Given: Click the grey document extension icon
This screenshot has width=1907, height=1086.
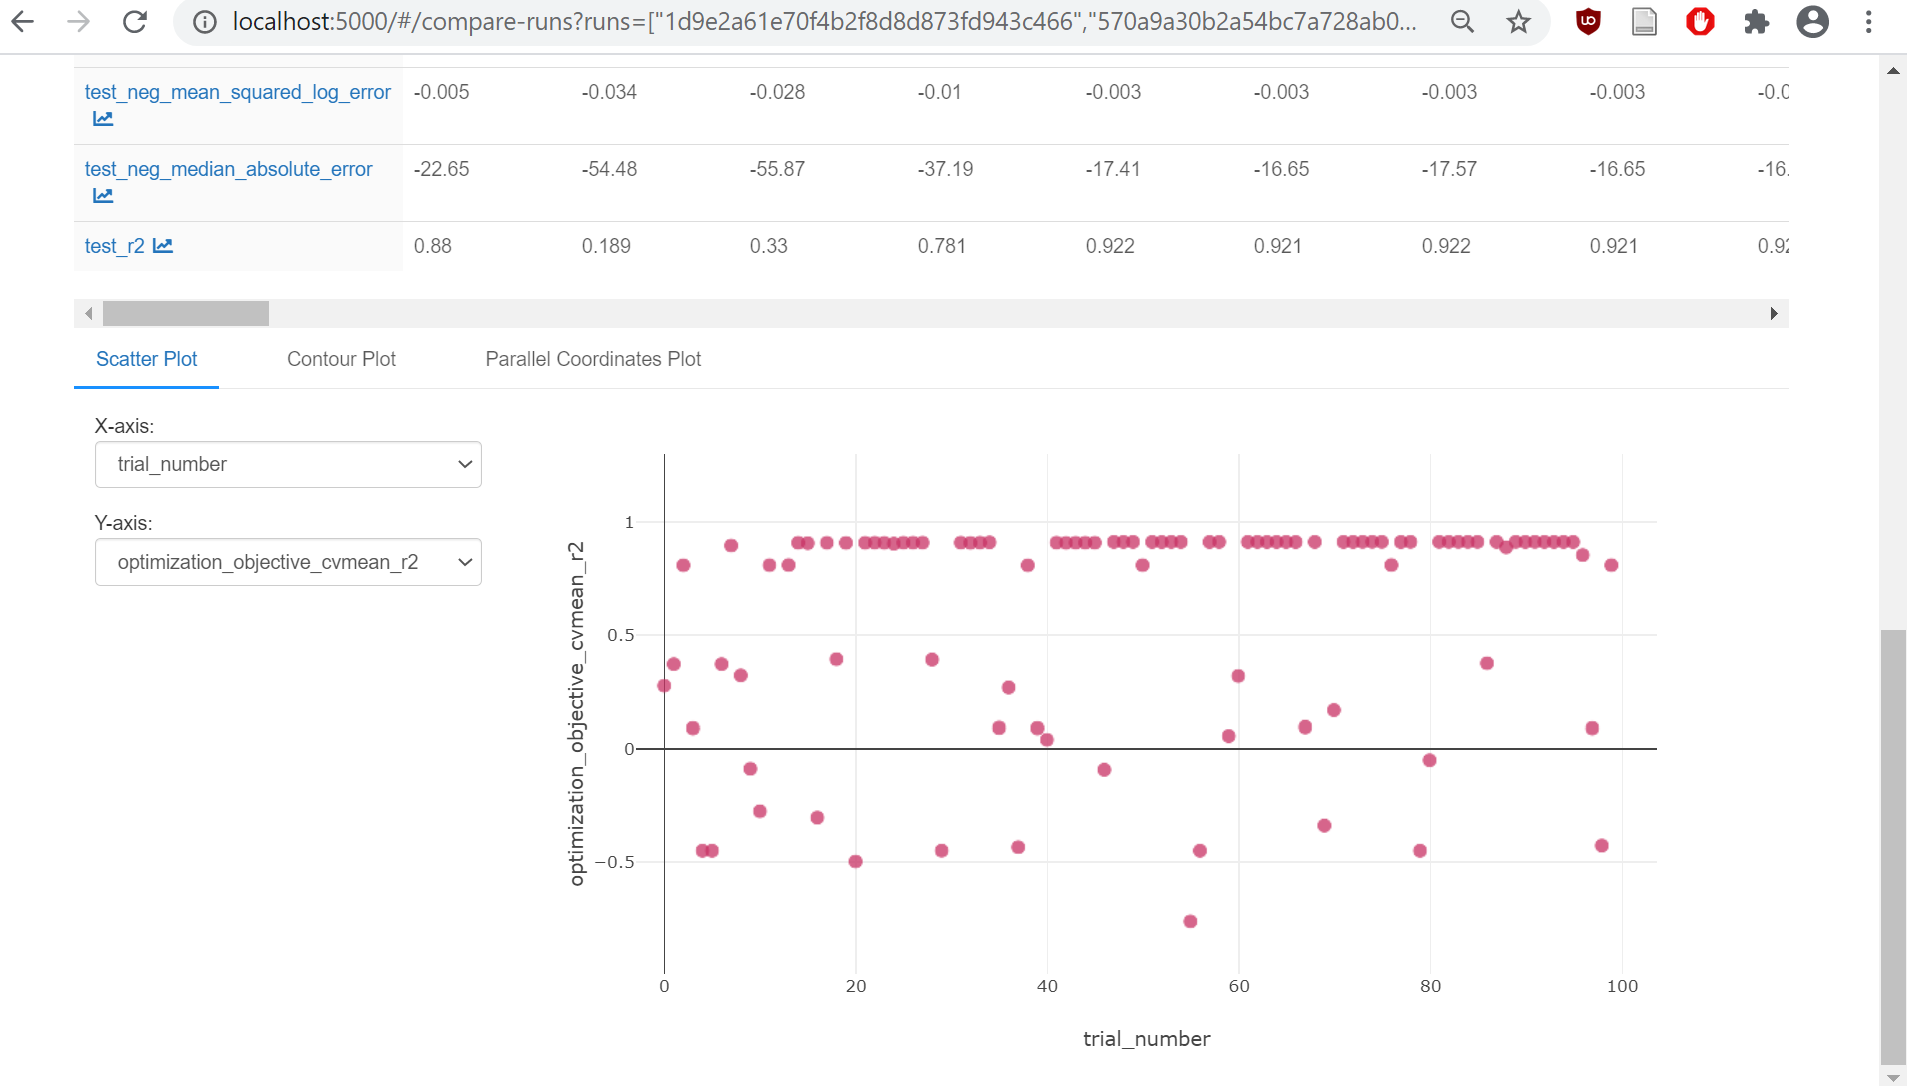Looking at the screenshot, I should click(1644, 22).
